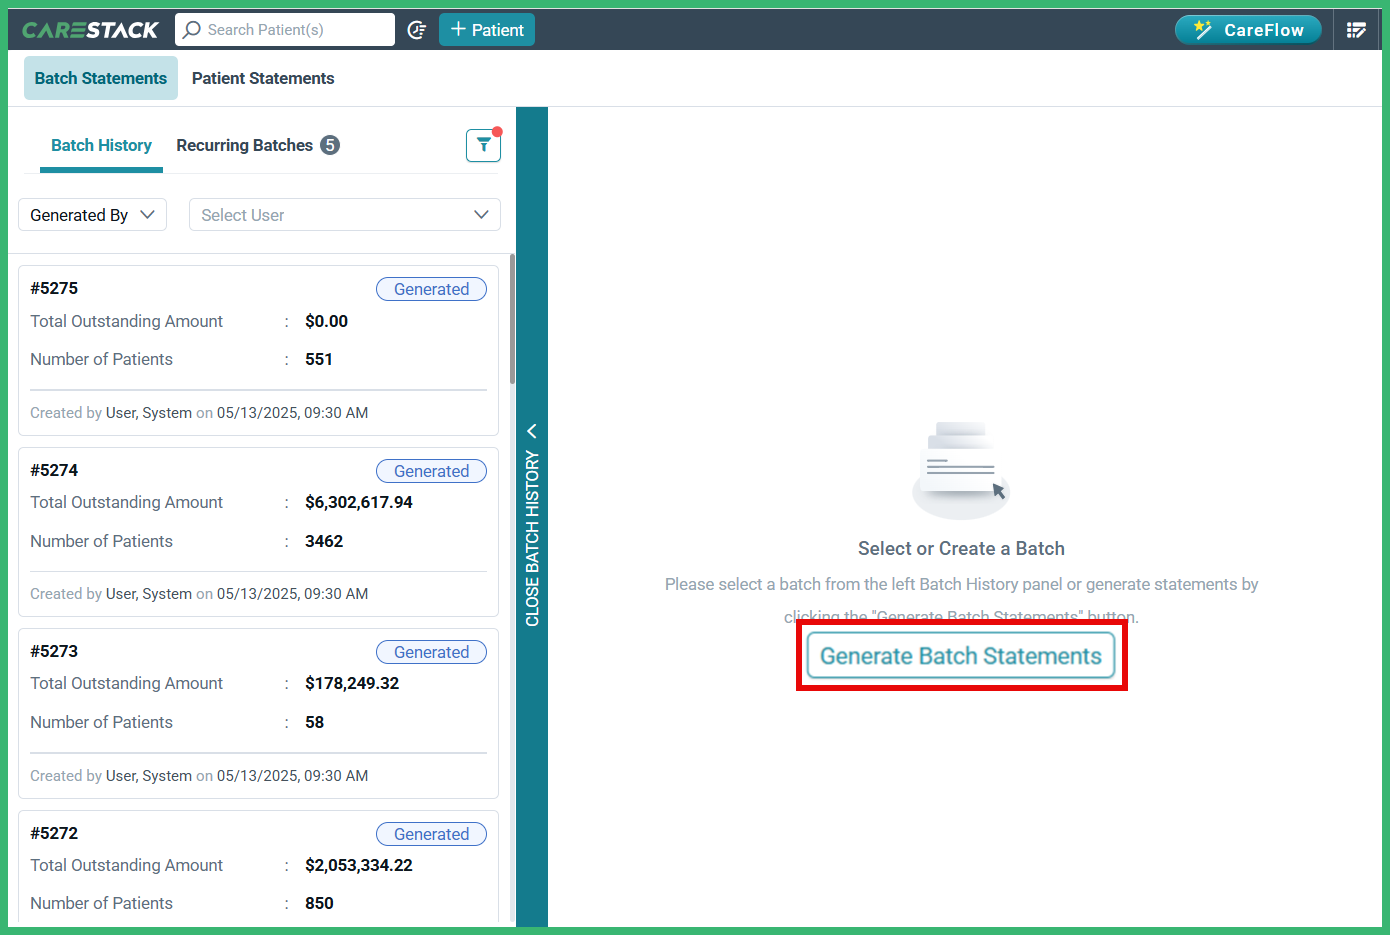Click the Batch Statements tab
The image size is (1390, 935).
click(100, 77)
